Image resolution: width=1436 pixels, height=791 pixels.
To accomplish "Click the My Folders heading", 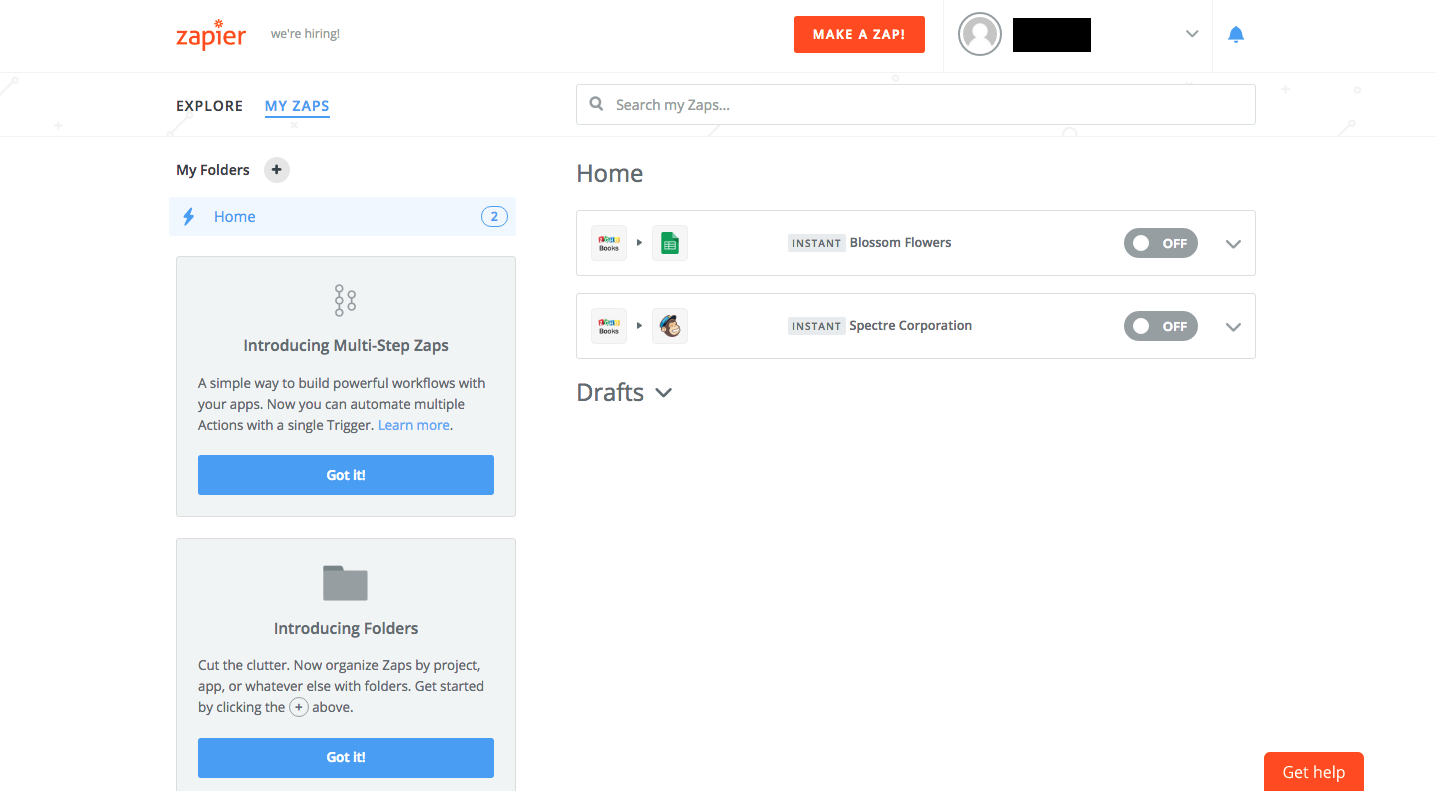I will 213,170.
